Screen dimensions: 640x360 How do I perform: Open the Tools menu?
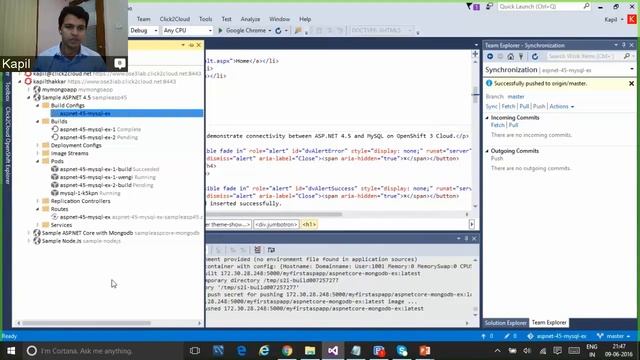tap(205, 19)
